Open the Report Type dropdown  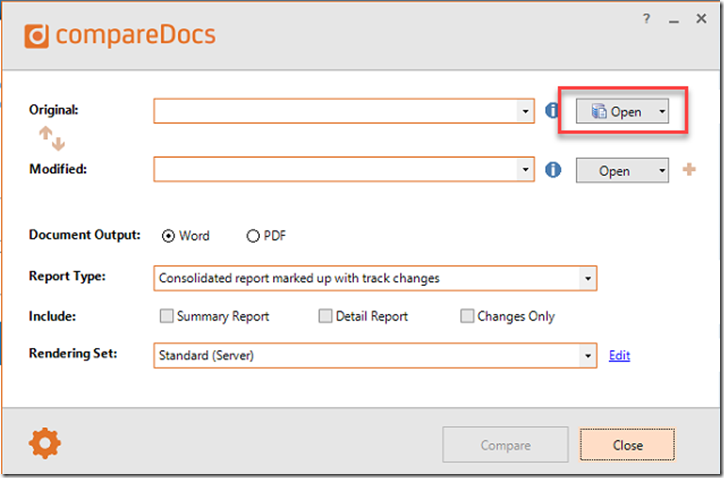(x=588, y=278)
